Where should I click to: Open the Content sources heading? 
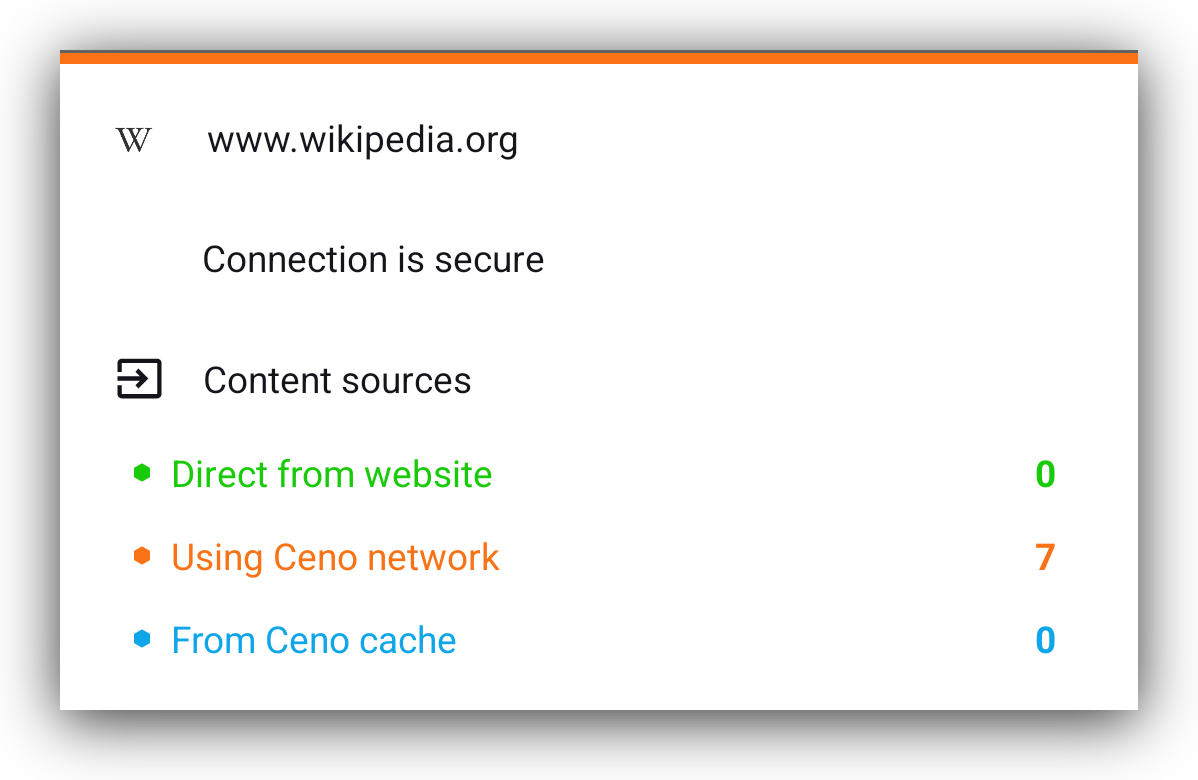[337, 381]
